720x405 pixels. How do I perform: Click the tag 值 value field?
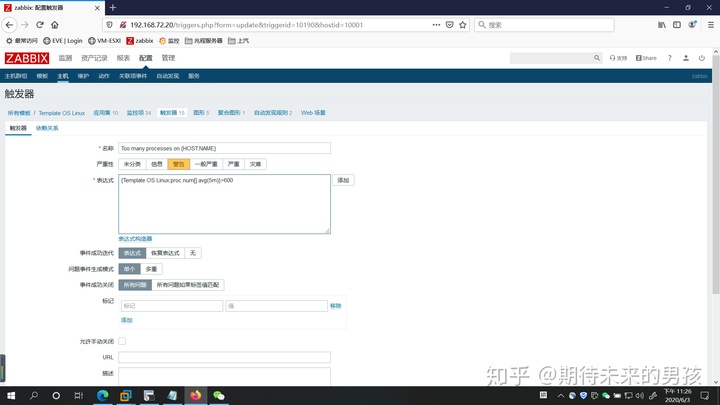tap(276, 306)
